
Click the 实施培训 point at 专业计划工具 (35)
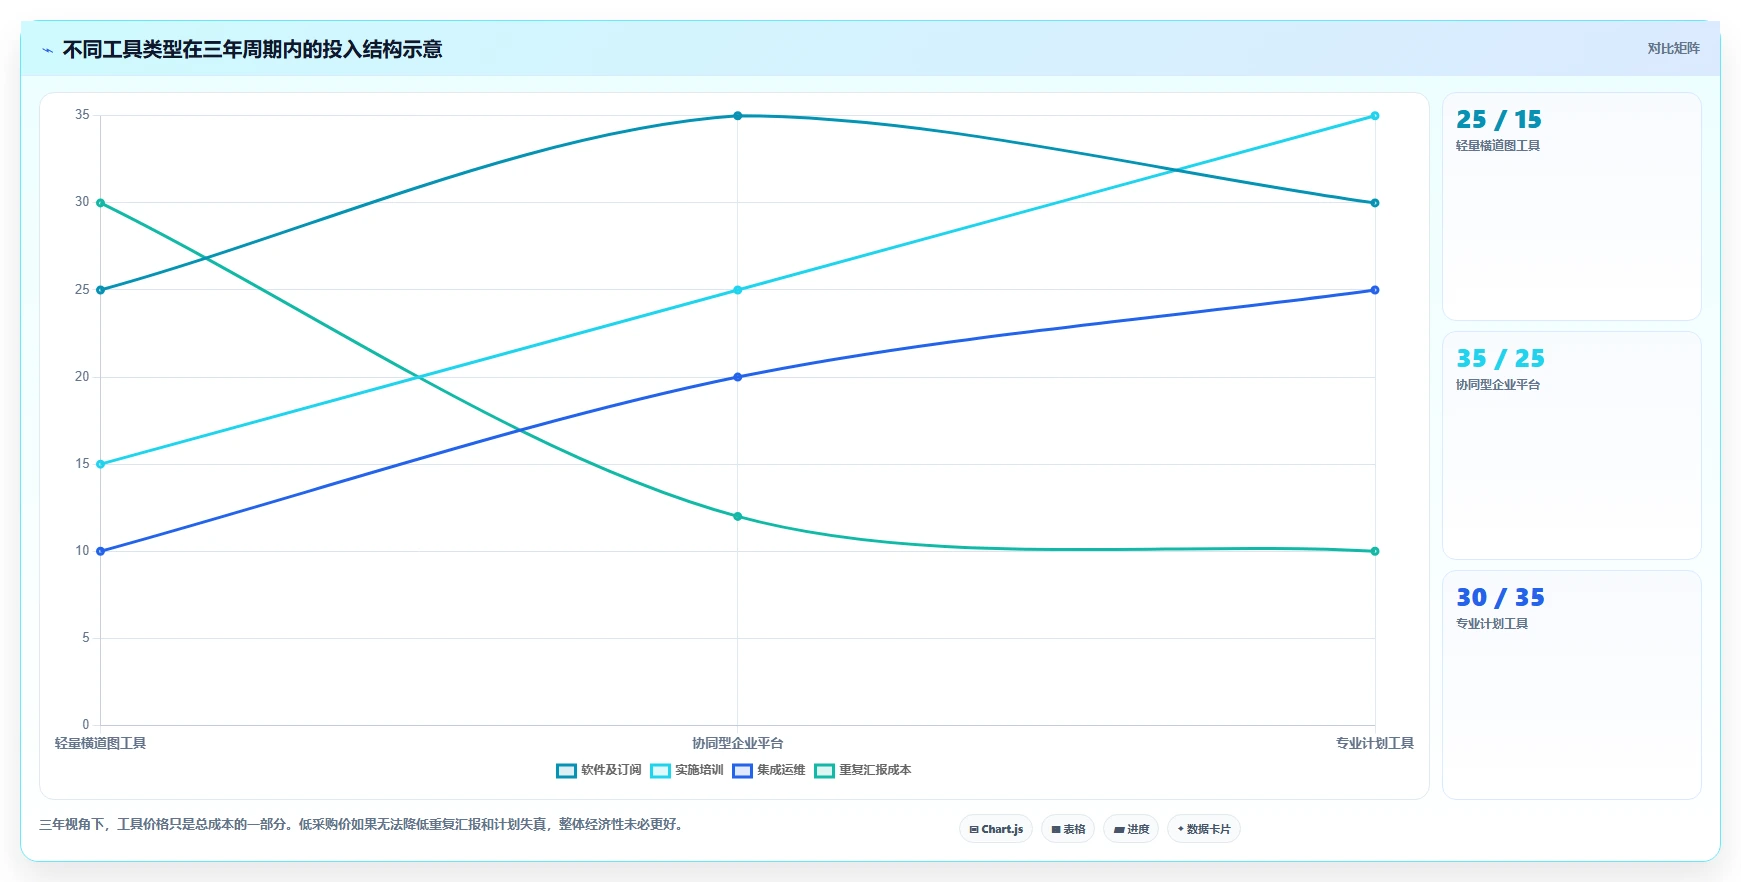click(1375, 116)
